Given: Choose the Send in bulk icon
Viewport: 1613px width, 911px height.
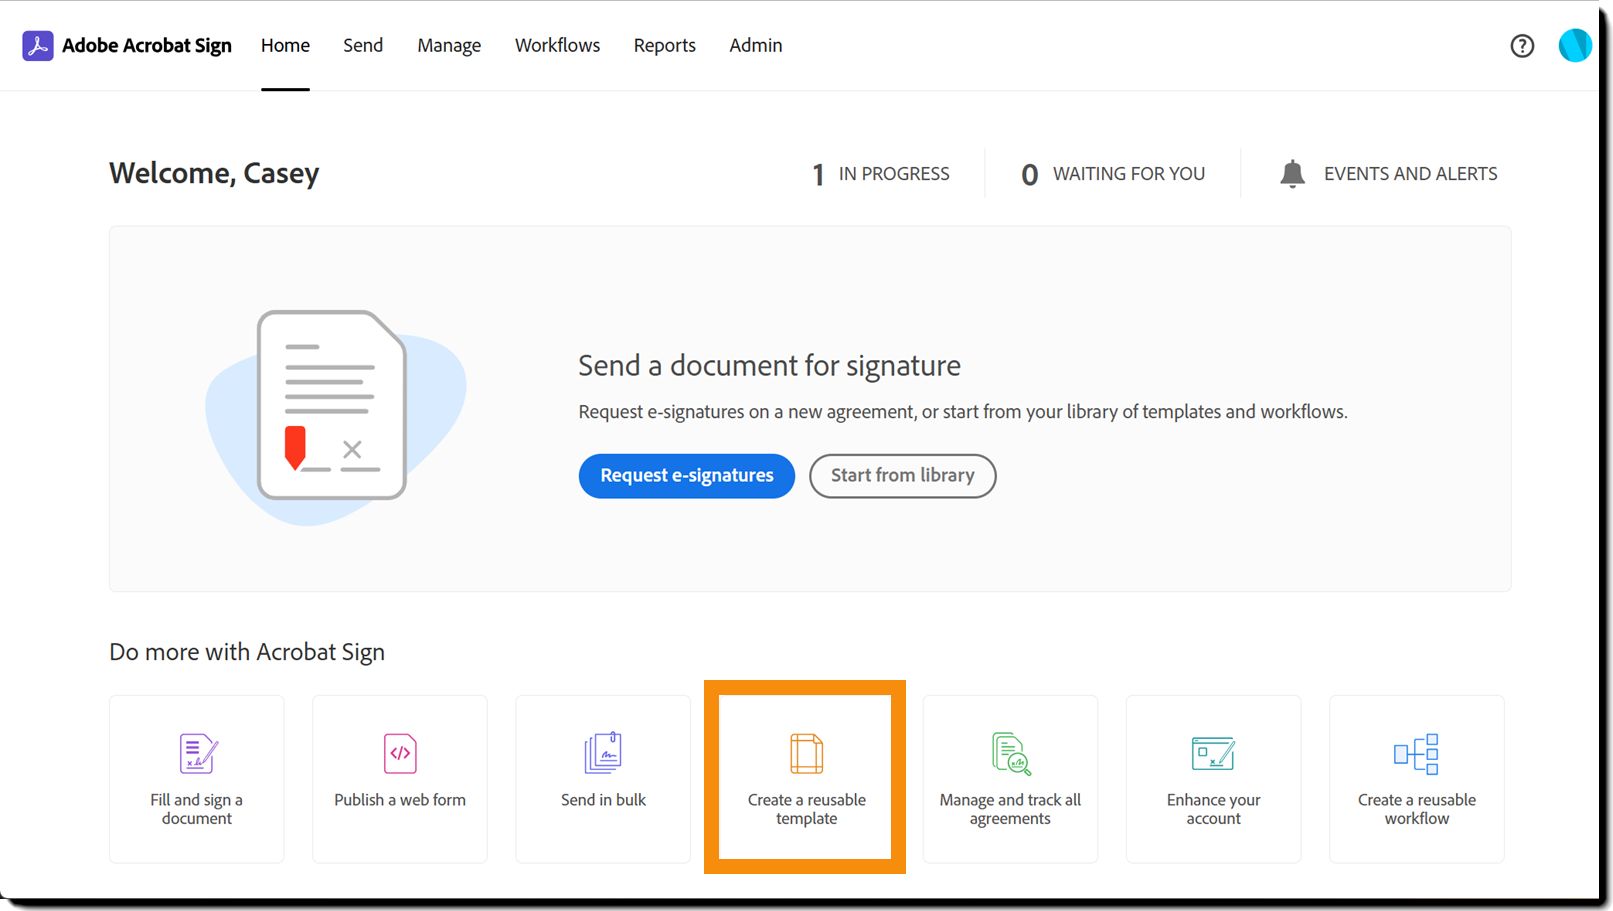Looking at the screenshot, I should [x=603, y=753].
